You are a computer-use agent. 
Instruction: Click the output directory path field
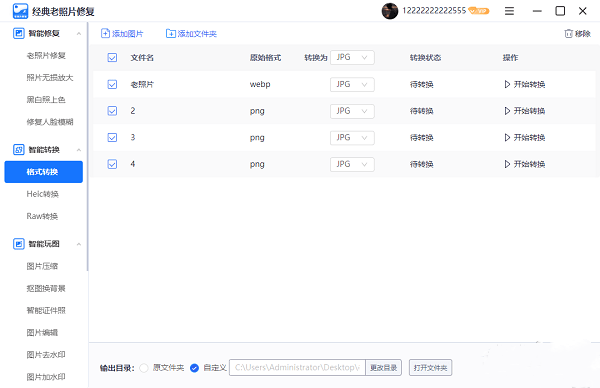point(297,368)
